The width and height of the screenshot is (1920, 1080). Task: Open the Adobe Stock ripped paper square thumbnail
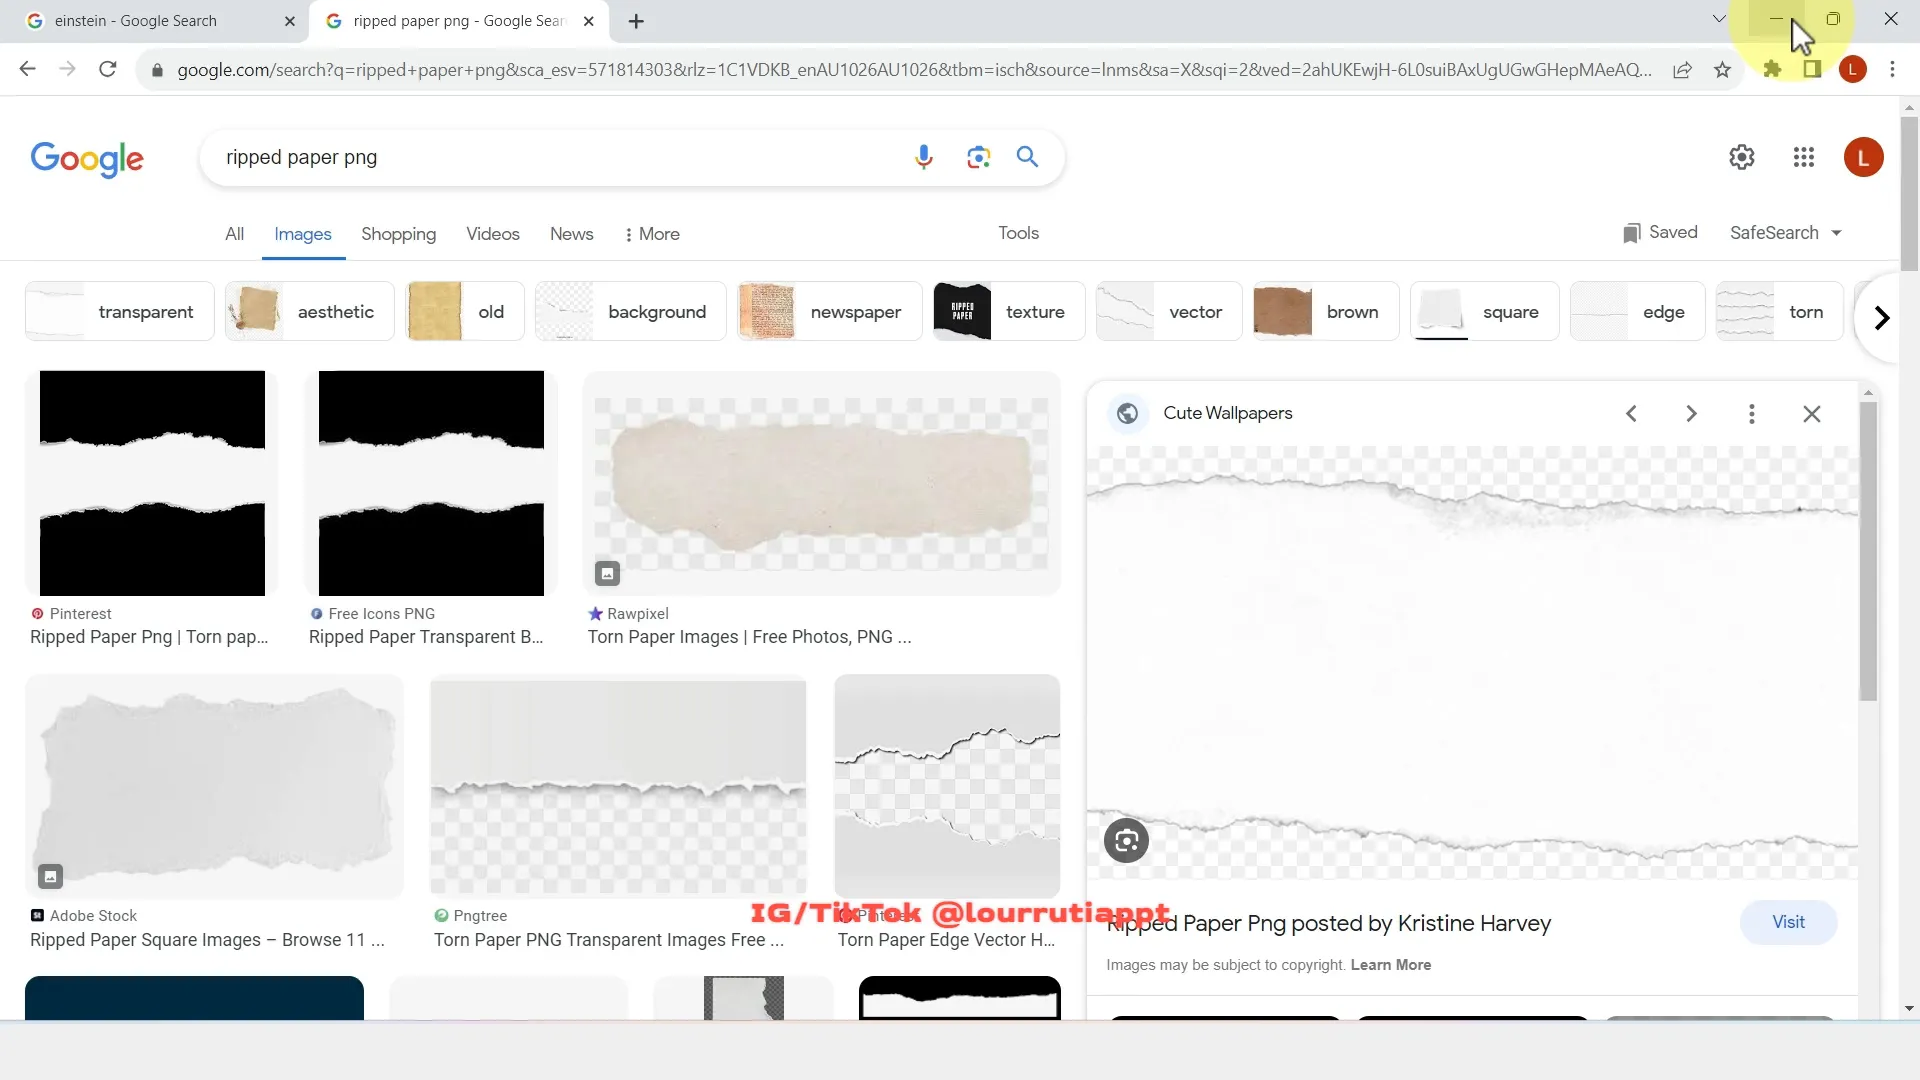[215, 786]
